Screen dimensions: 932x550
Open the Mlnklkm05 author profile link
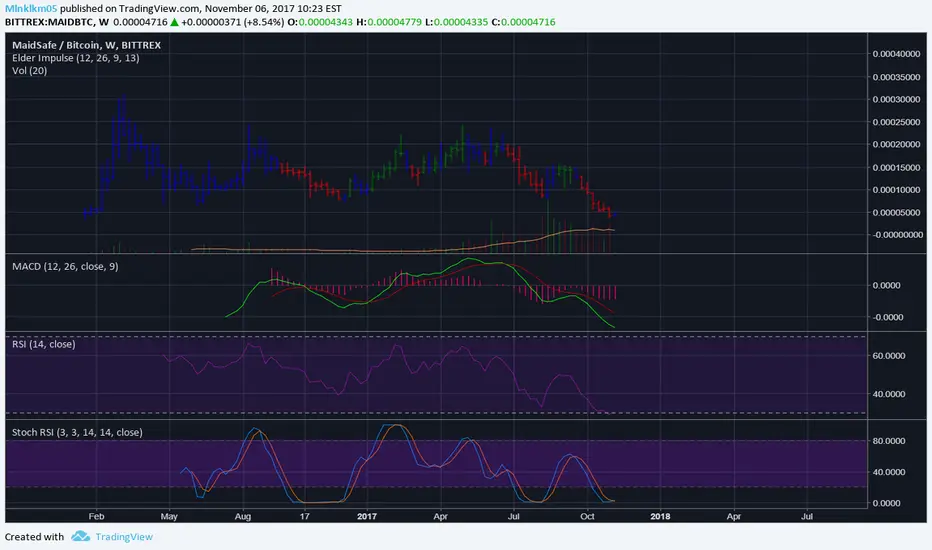click(31, 8)
